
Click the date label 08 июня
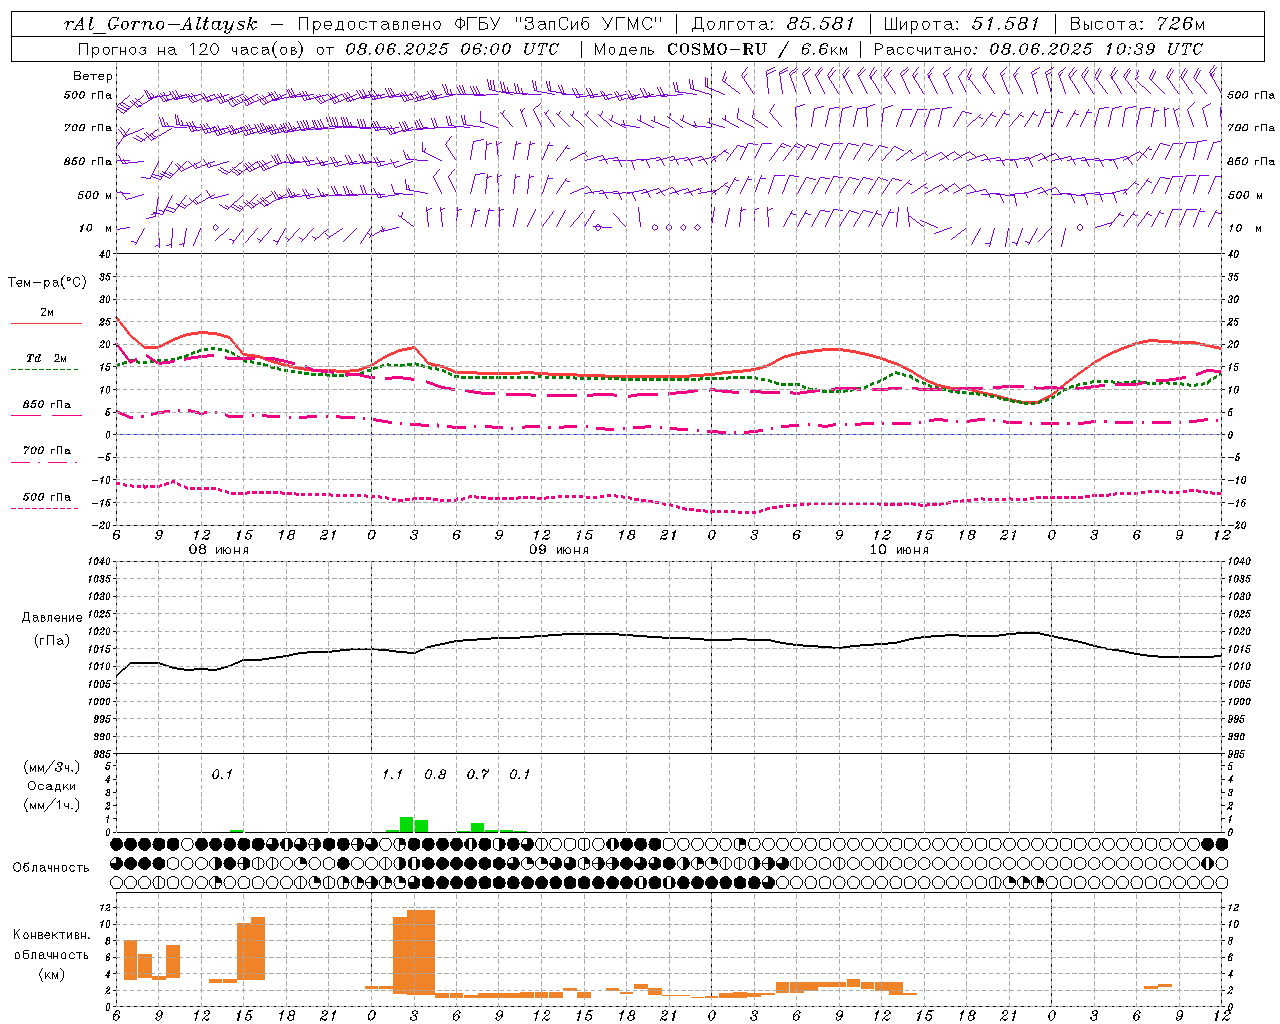219,550
